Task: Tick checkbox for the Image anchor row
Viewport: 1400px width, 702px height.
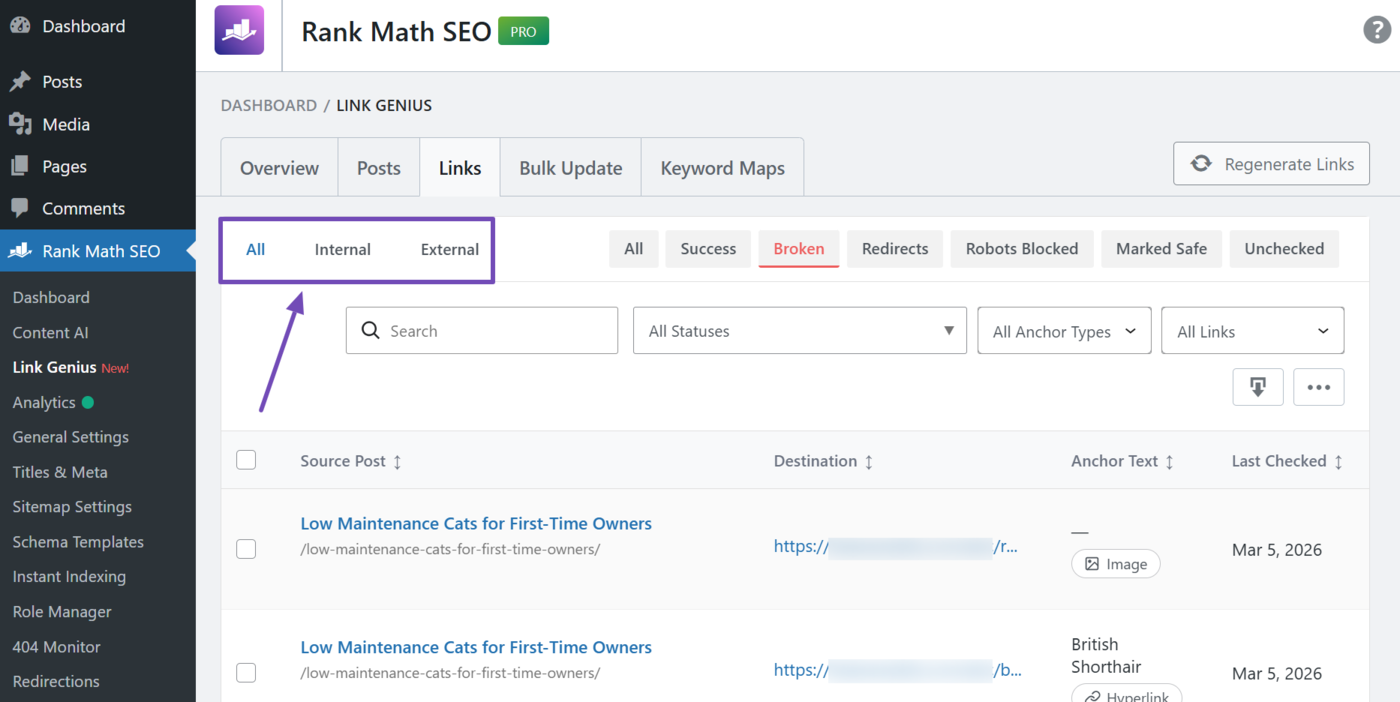Action: pyautogui.click(x=246, y=549)
